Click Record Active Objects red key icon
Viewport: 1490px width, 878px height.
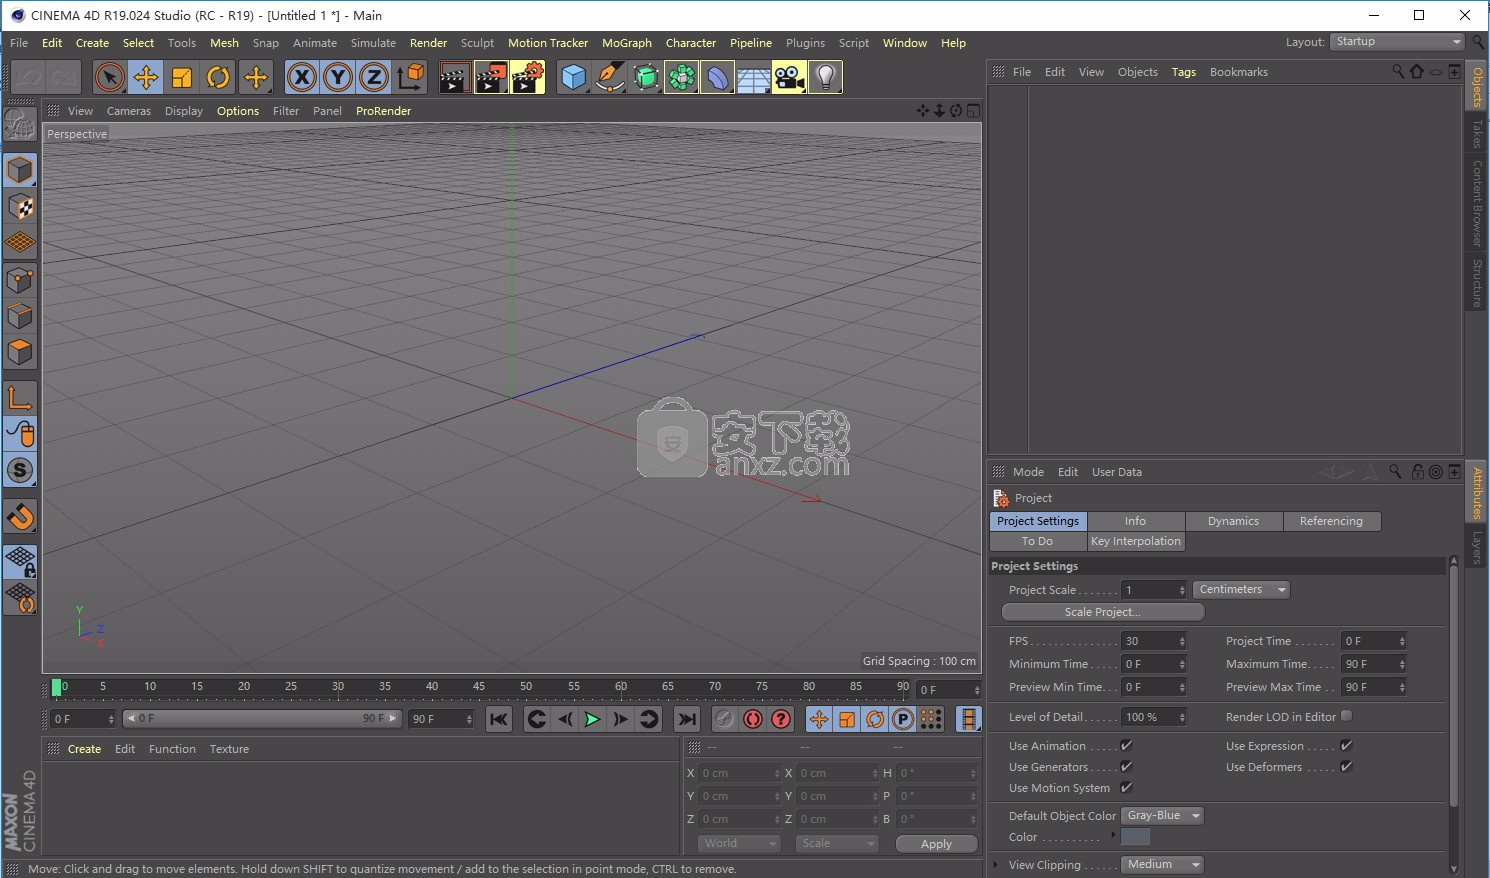click(725, 719)
